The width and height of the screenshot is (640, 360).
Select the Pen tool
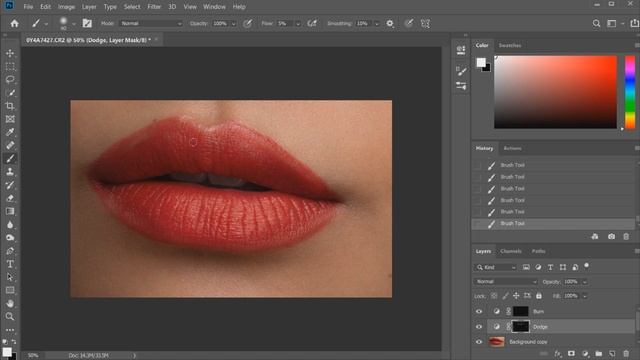pos(10,251)
